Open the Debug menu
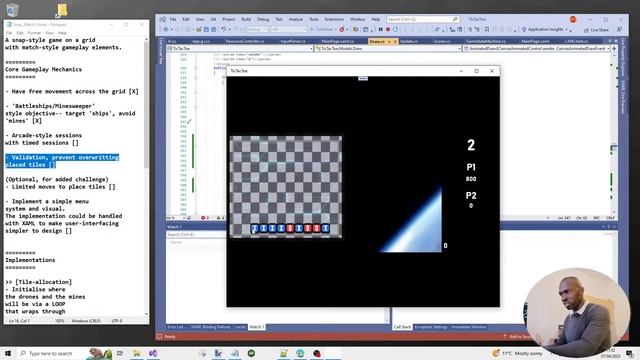 [263, 19]
